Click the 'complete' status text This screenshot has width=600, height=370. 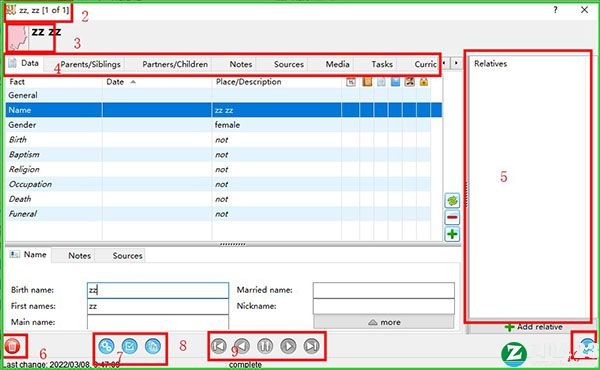(245, 365)
